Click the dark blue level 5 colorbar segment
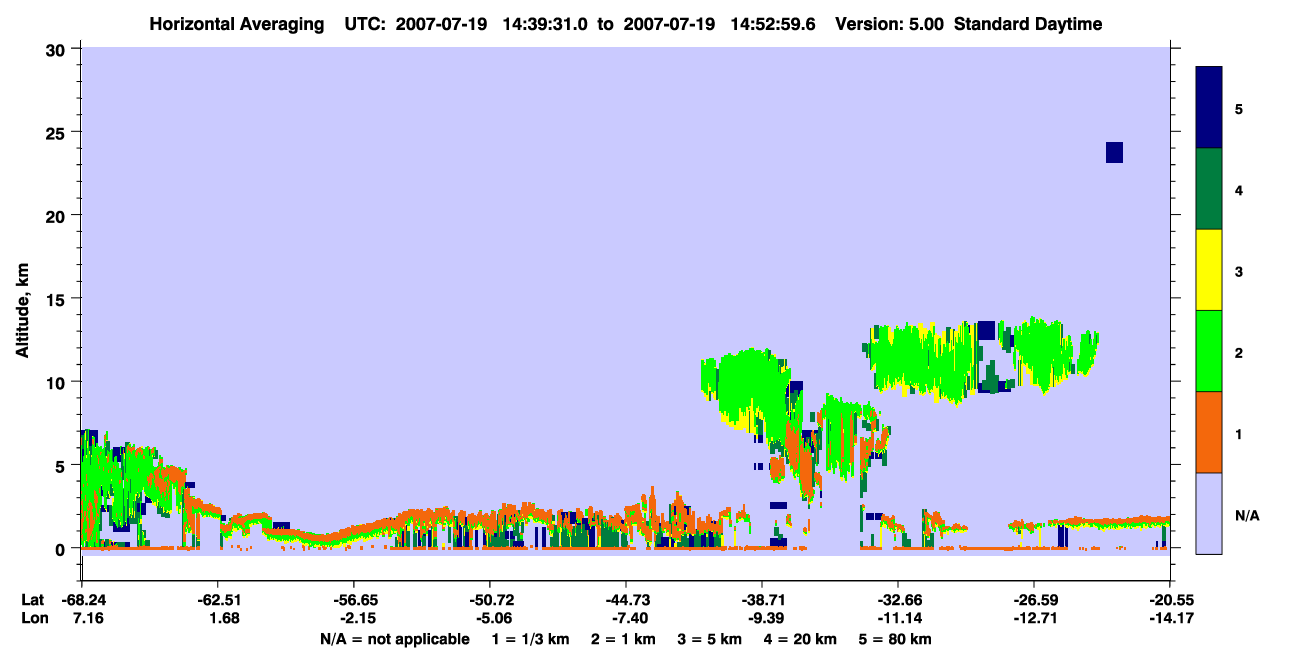 click(x=1209, y=108)
